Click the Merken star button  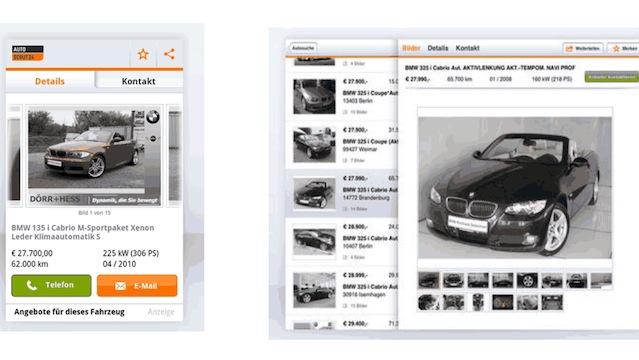pyautogui.click(x=624, y=48)
